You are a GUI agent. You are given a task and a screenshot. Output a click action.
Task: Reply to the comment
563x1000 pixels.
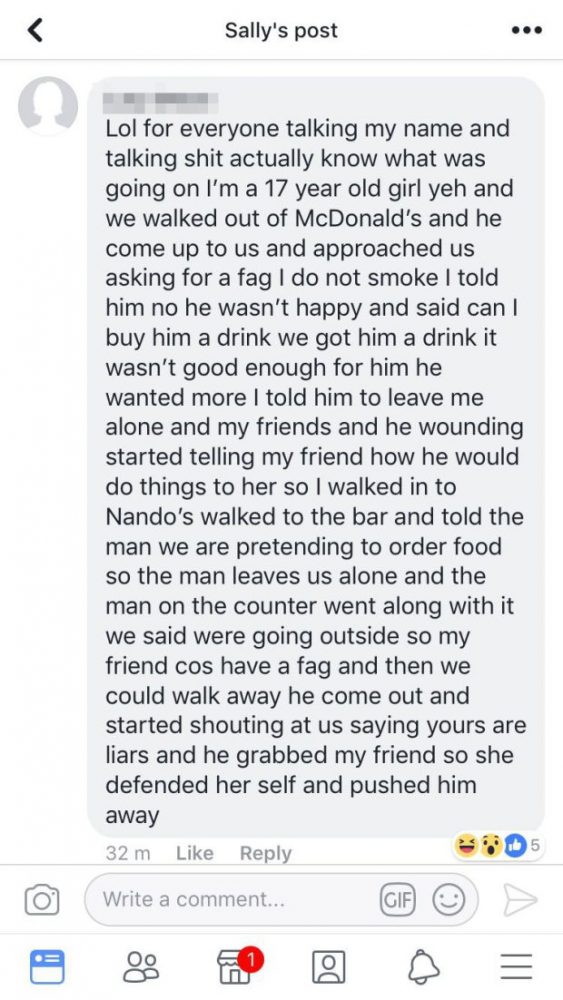tap(265, 853)
